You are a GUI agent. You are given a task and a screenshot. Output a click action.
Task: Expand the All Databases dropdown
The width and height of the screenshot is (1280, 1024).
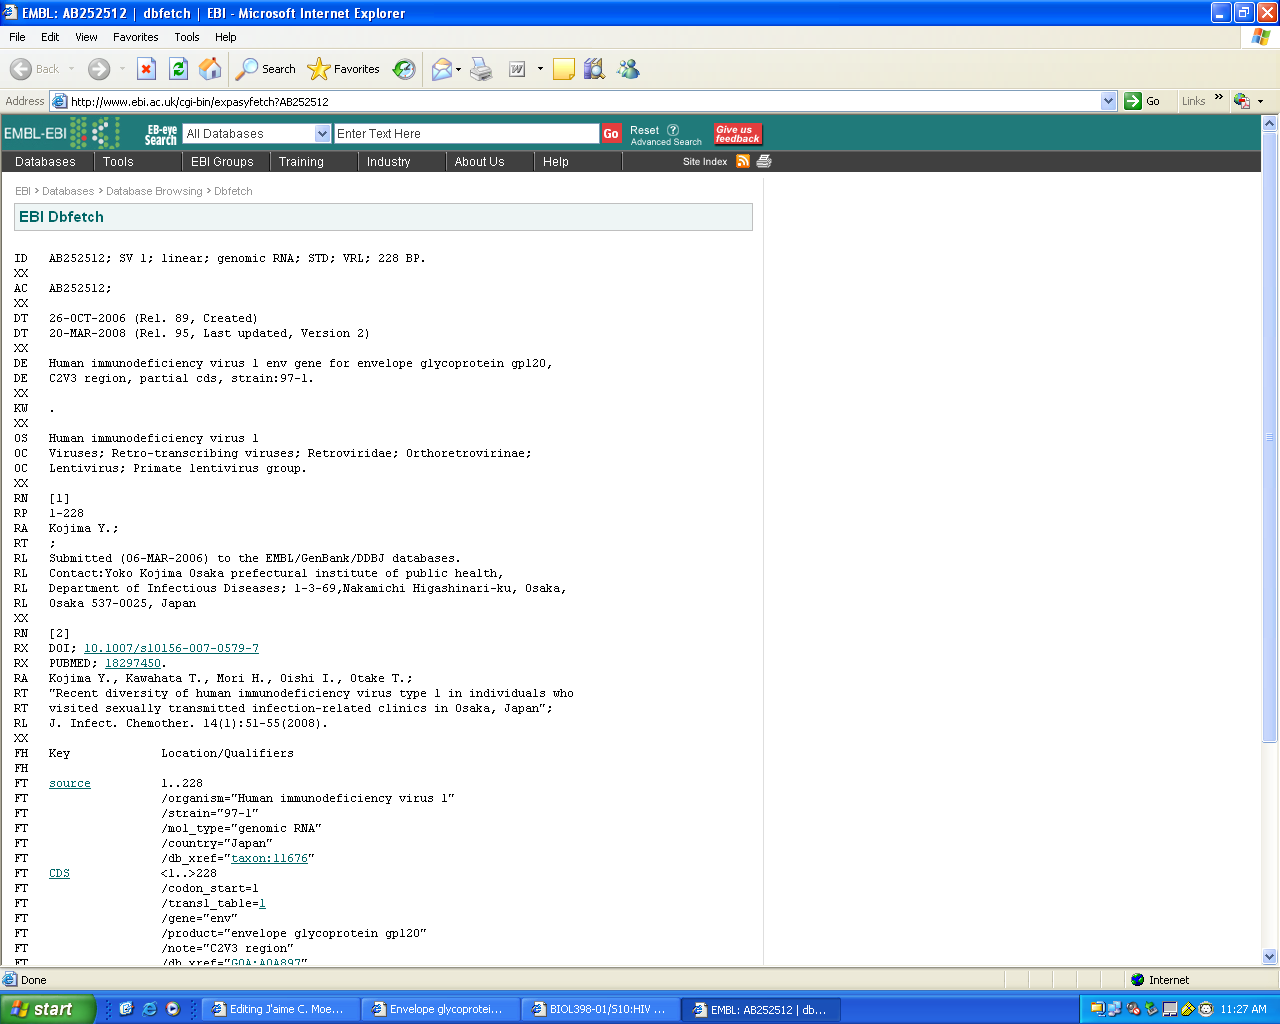322,134
